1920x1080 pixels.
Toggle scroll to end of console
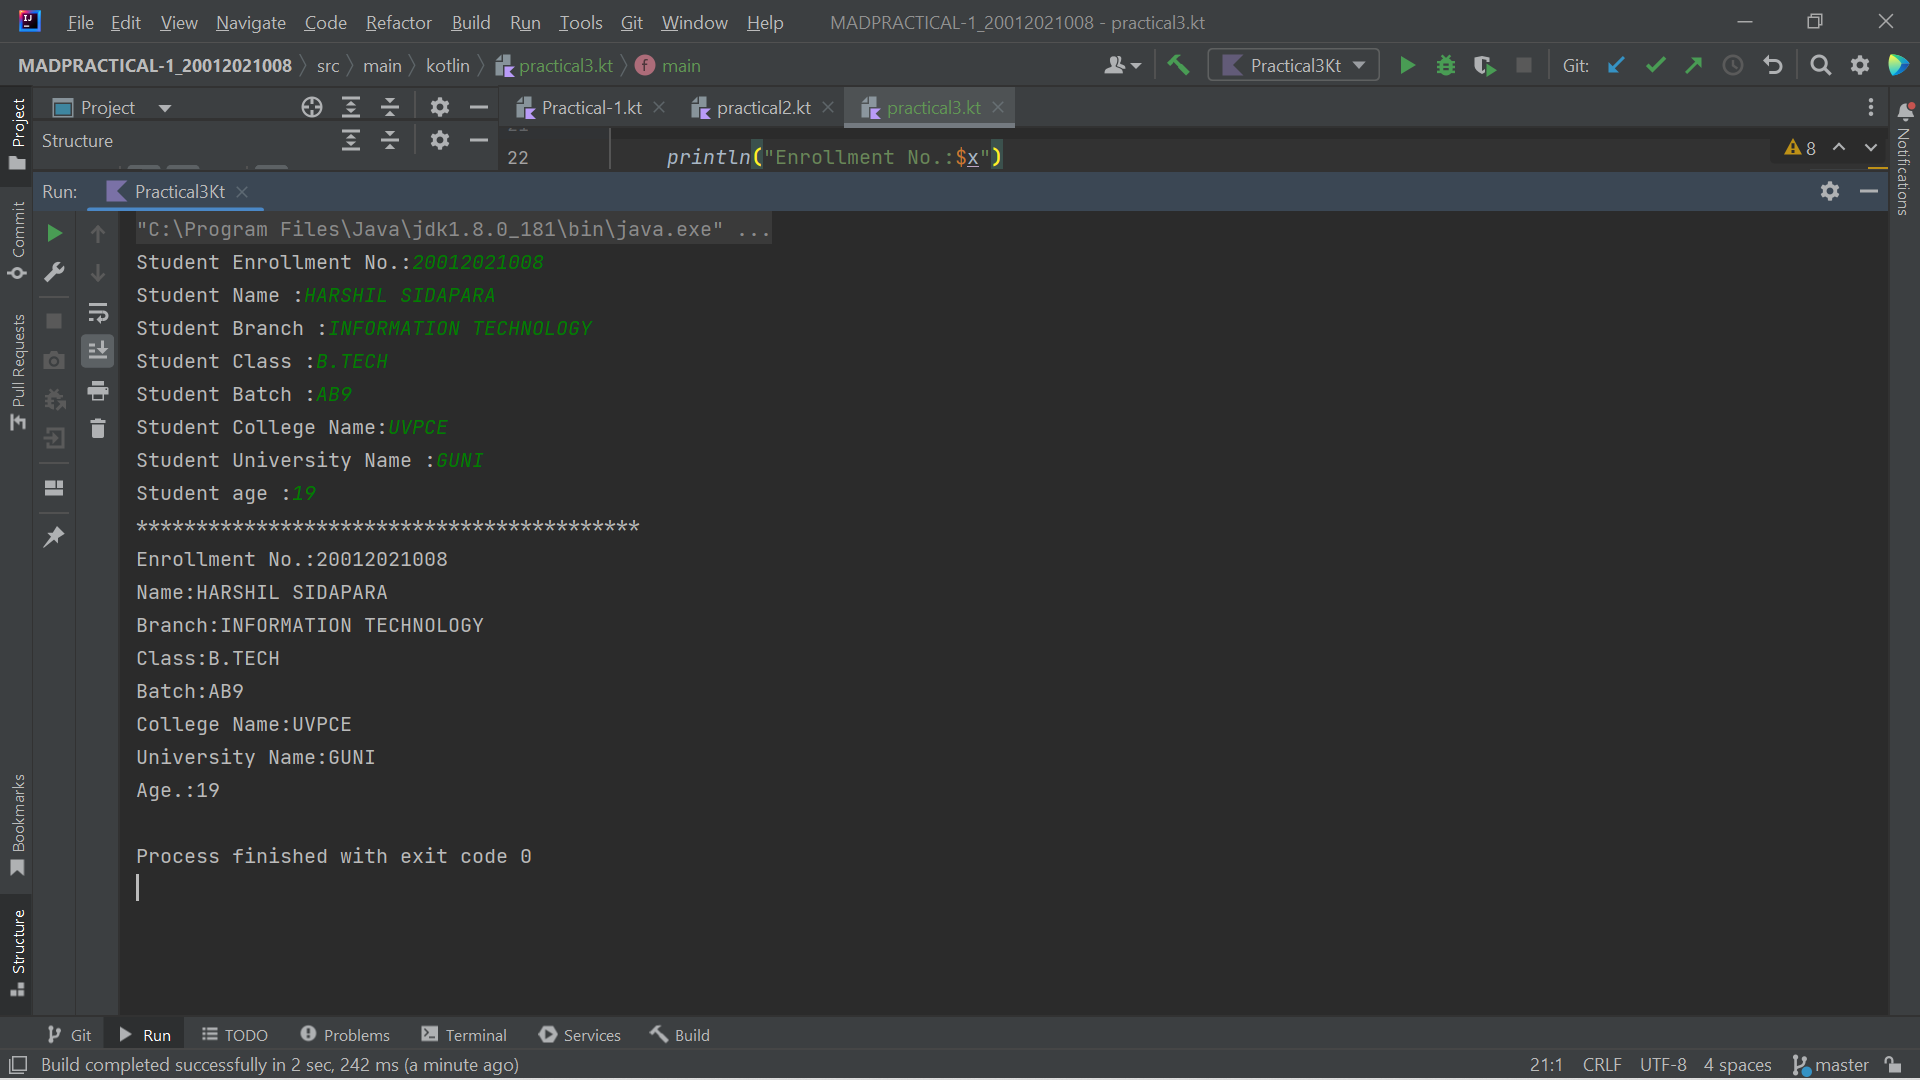point(98,351)
